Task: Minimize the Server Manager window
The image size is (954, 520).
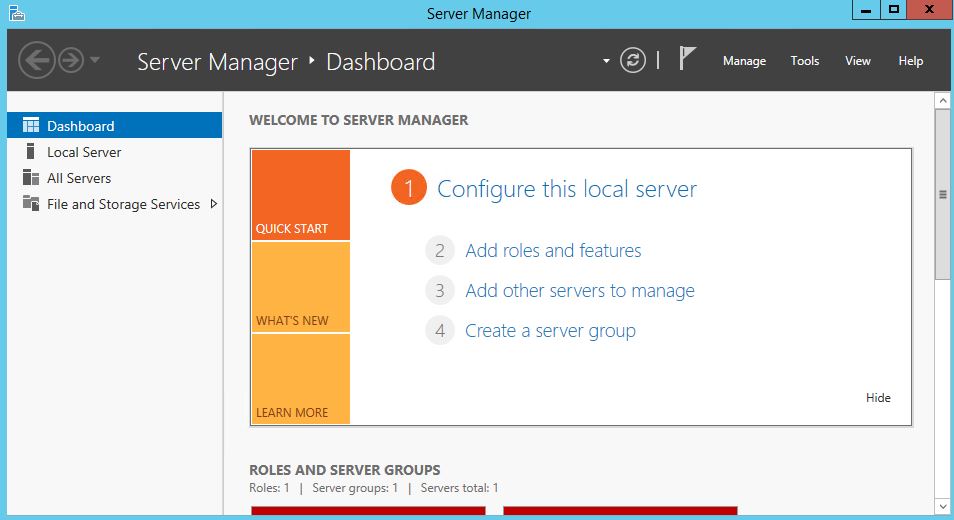Action: click(x=866, y=10)
